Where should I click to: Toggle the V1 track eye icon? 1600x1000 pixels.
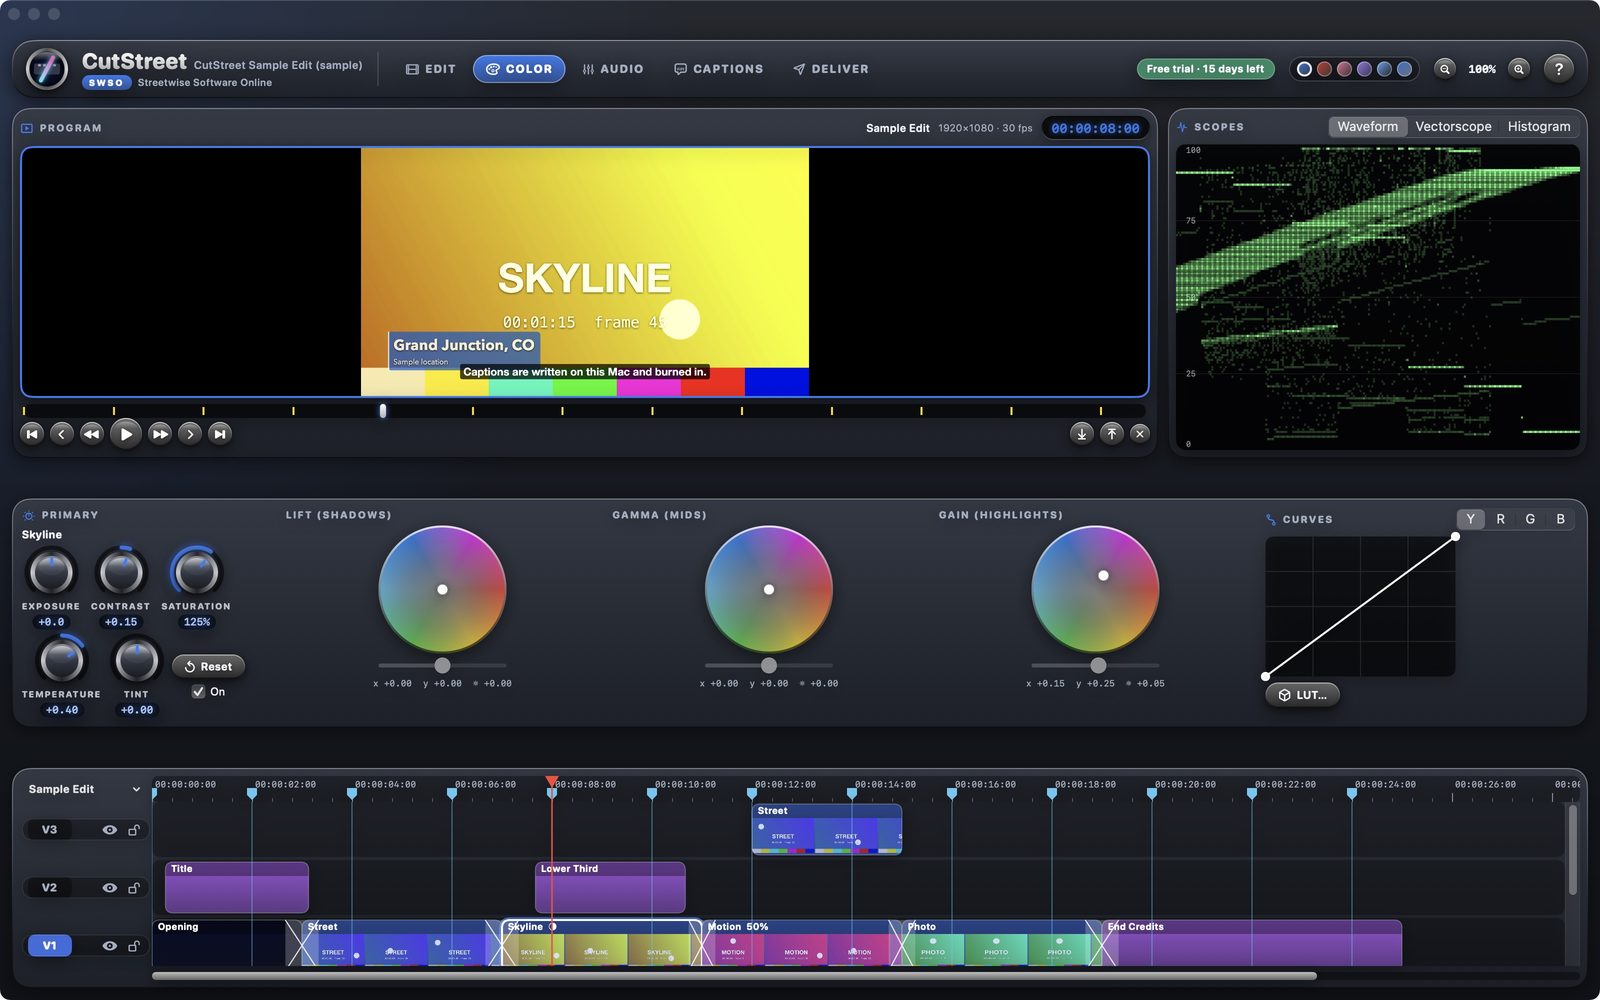coord(109,946)
